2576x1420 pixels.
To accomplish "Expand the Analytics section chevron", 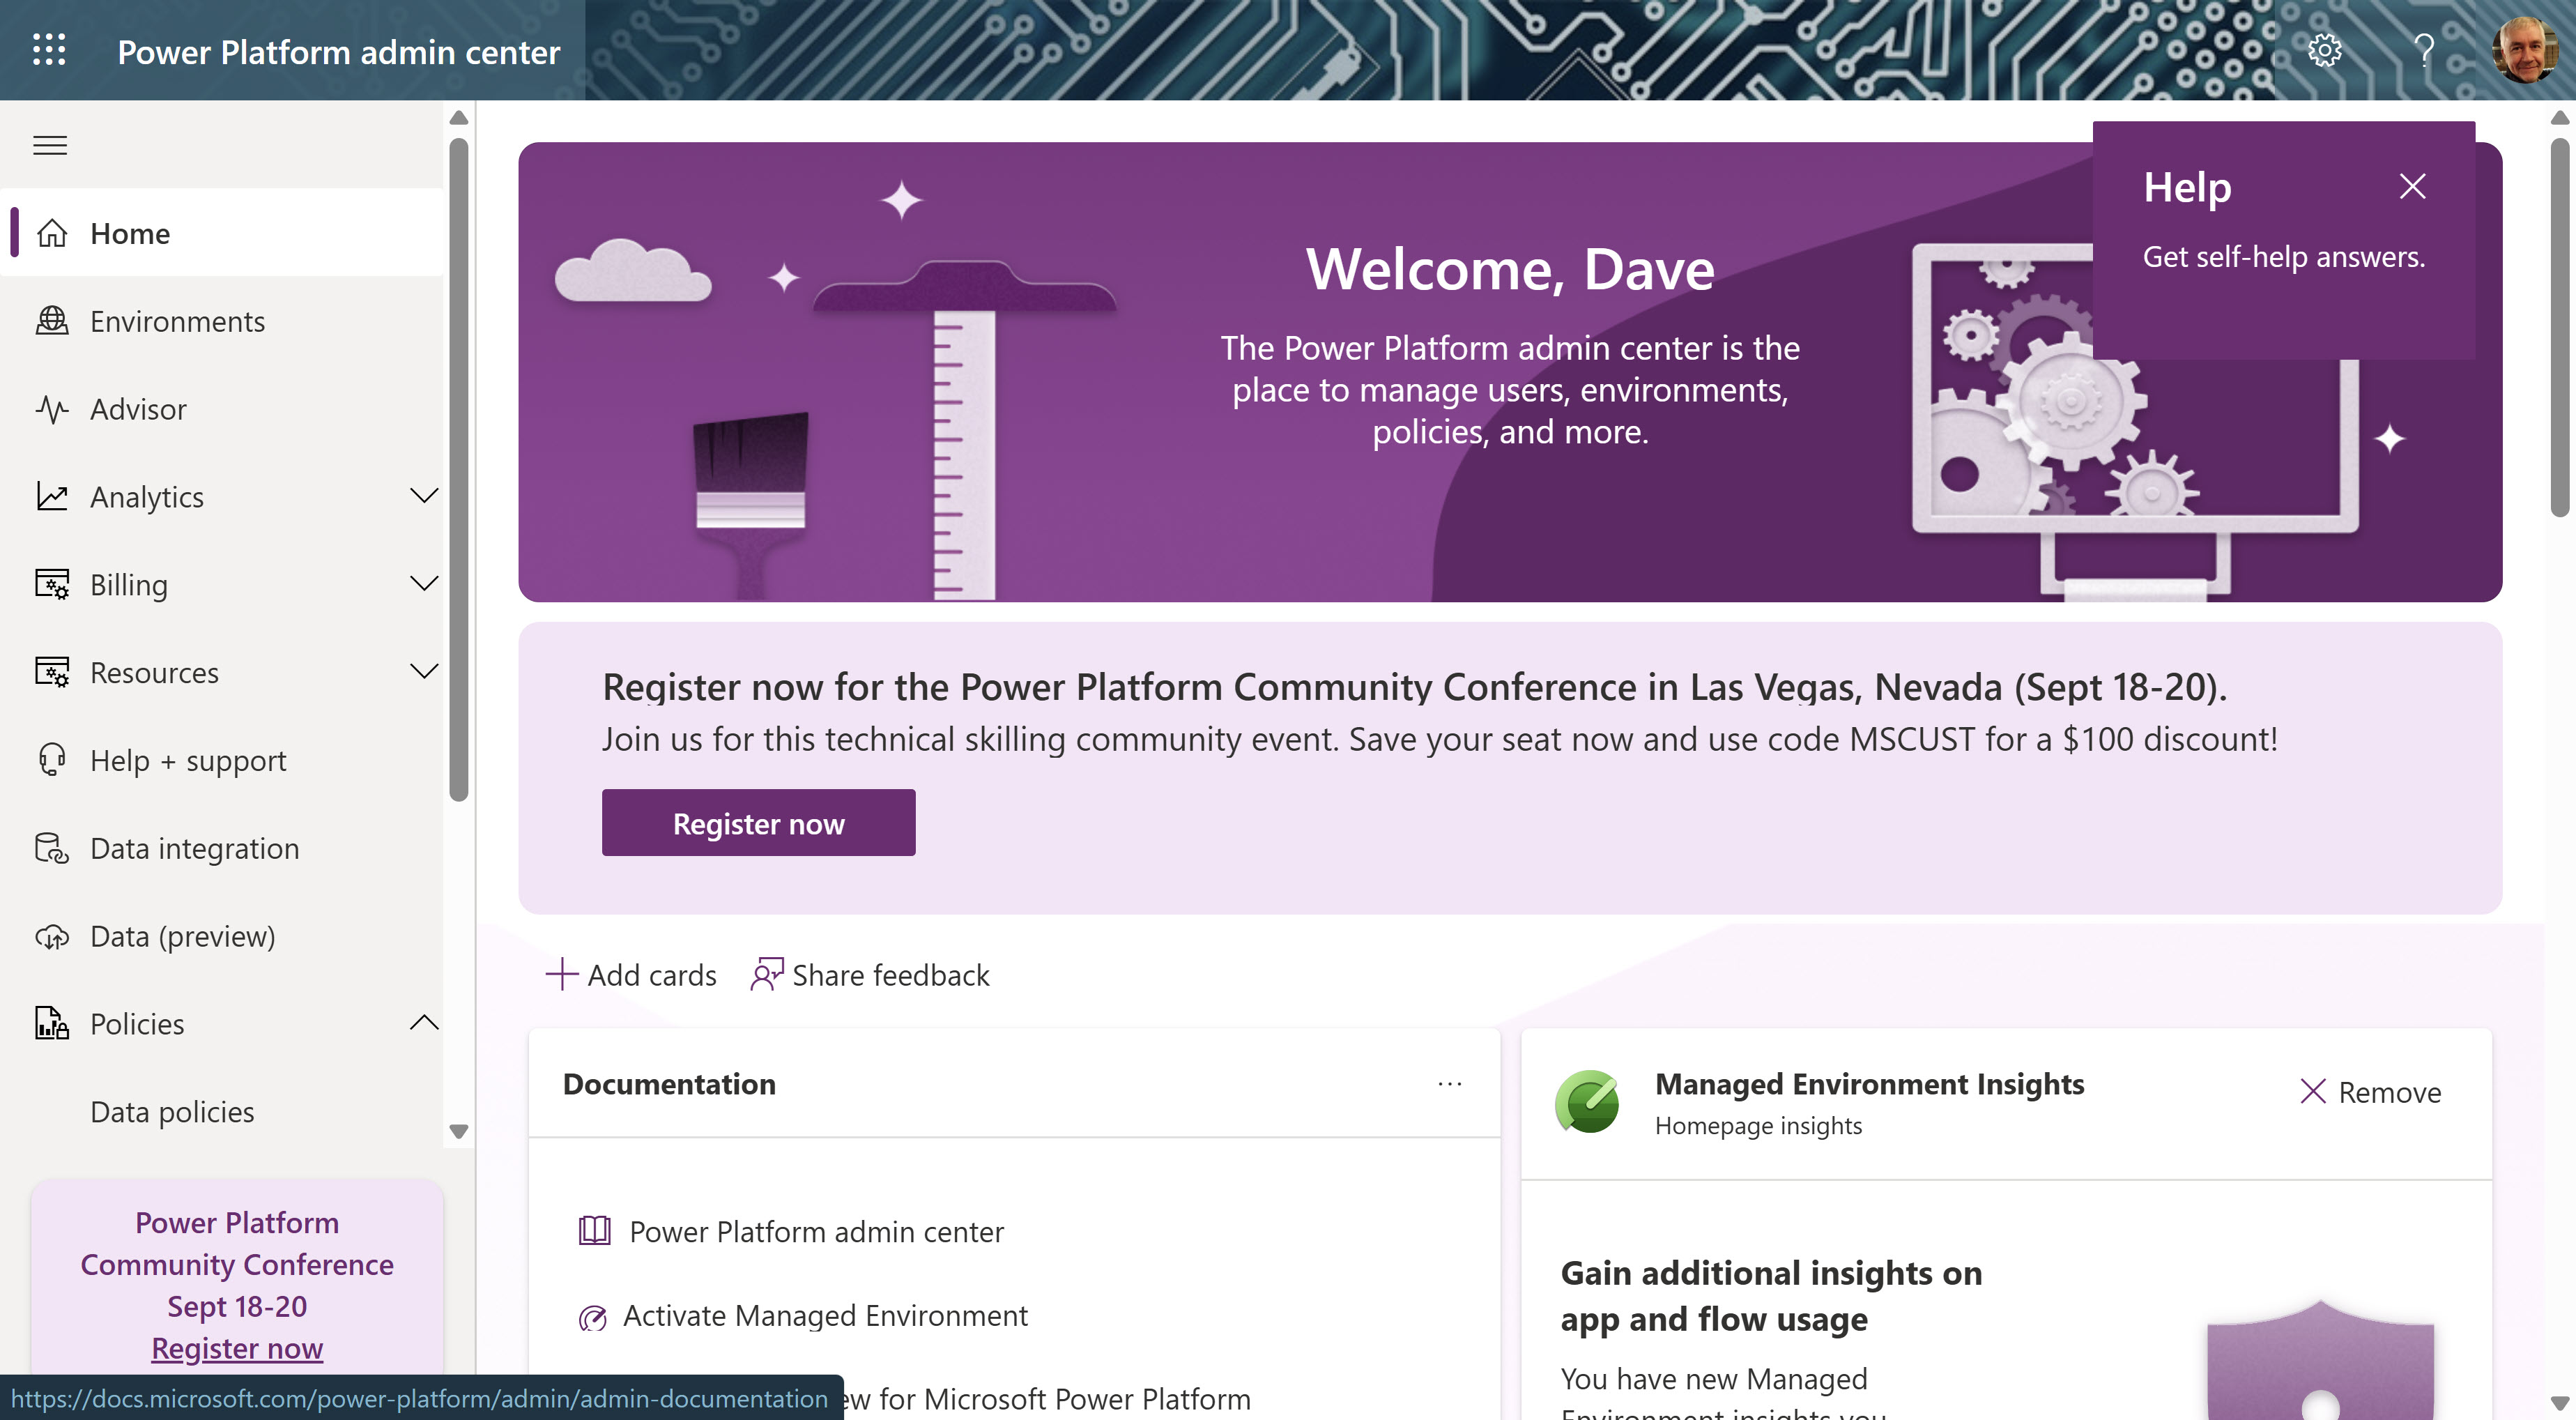I will 424,496.
